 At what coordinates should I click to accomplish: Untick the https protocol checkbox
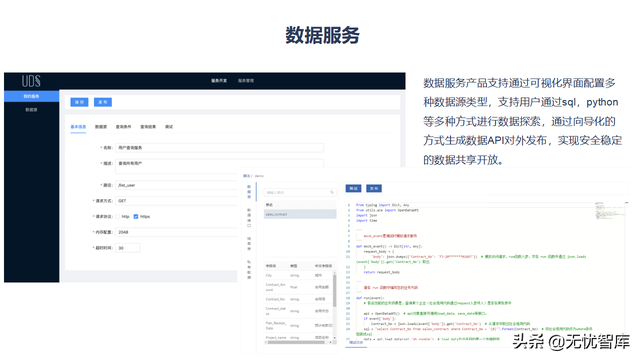[136, 217]
